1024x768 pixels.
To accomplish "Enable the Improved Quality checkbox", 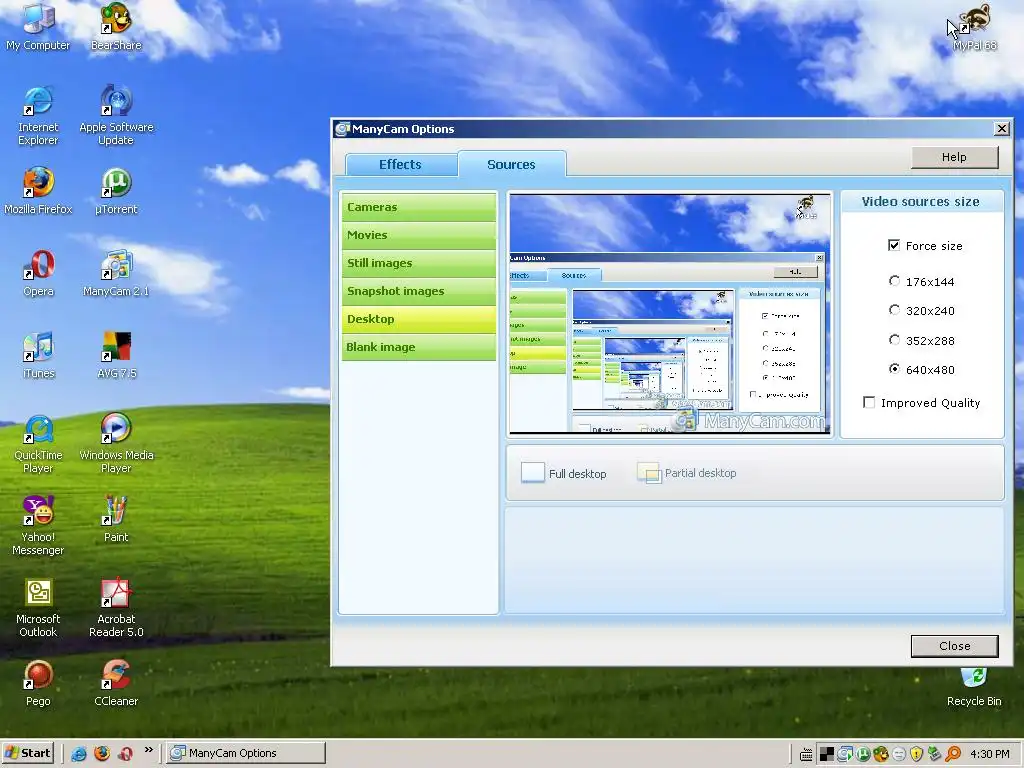I will point(869,402).
